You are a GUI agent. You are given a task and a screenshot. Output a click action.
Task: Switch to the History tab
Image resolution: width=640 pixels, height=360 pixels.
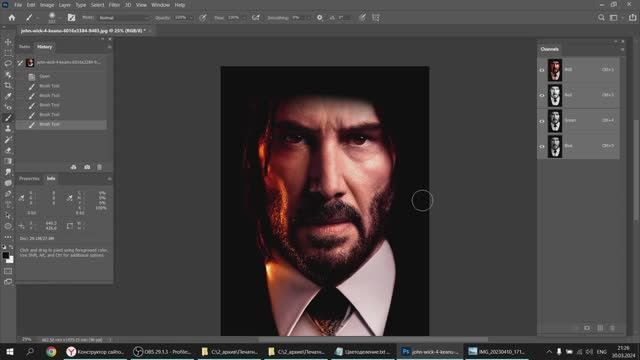coord(44,47)
